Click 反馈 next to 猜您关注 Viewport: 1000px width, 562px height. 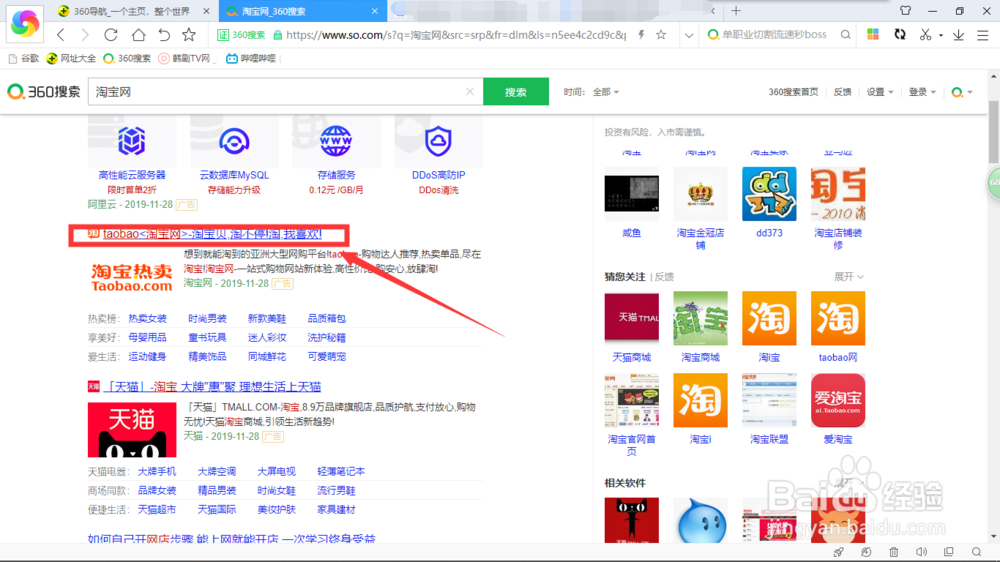point(664,277)
